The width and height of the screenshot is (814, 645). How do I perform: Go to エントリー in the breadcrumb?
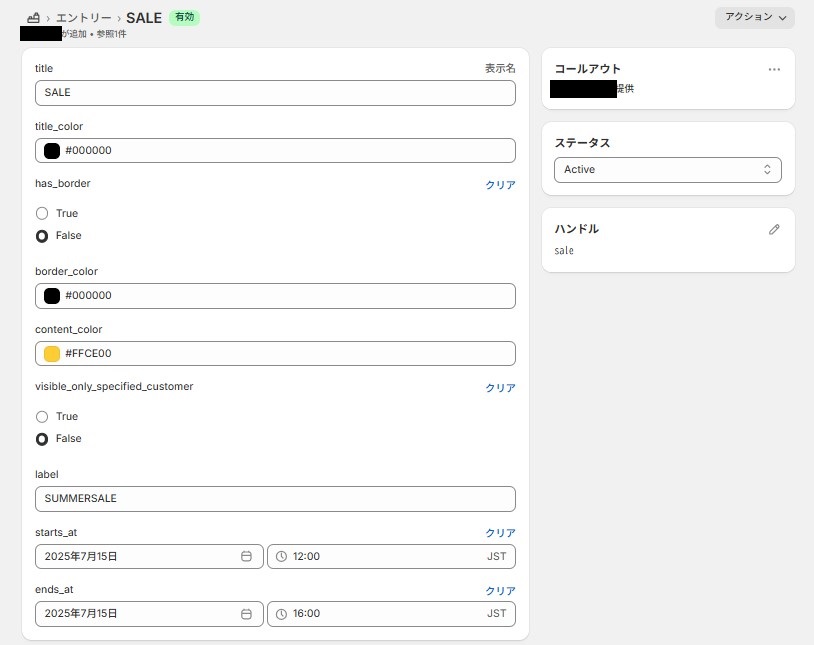[84, 18]
